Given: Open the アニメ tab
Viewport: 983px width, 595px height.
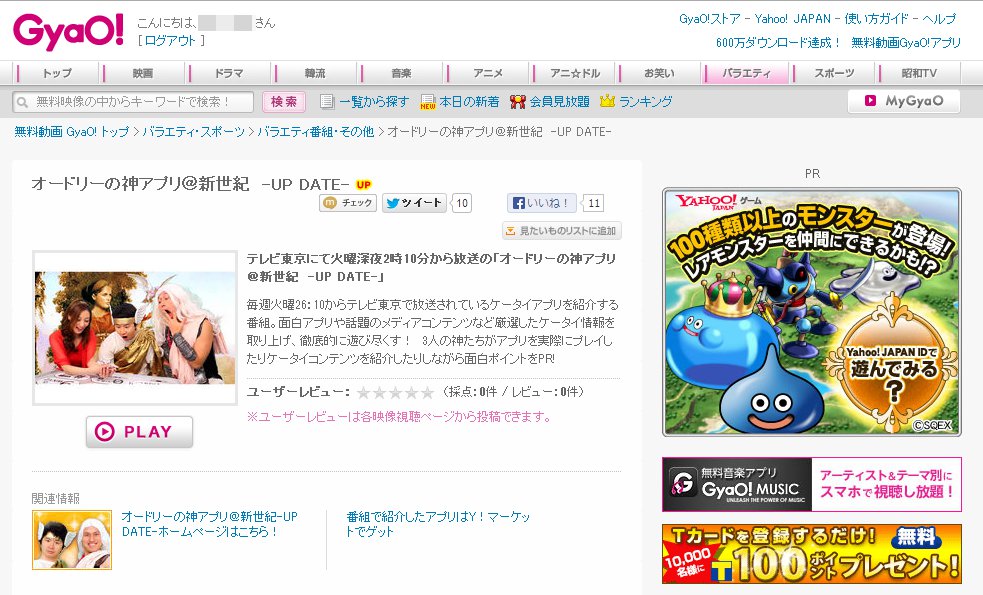Looking at the screenshot, I should tap(488, 73).
